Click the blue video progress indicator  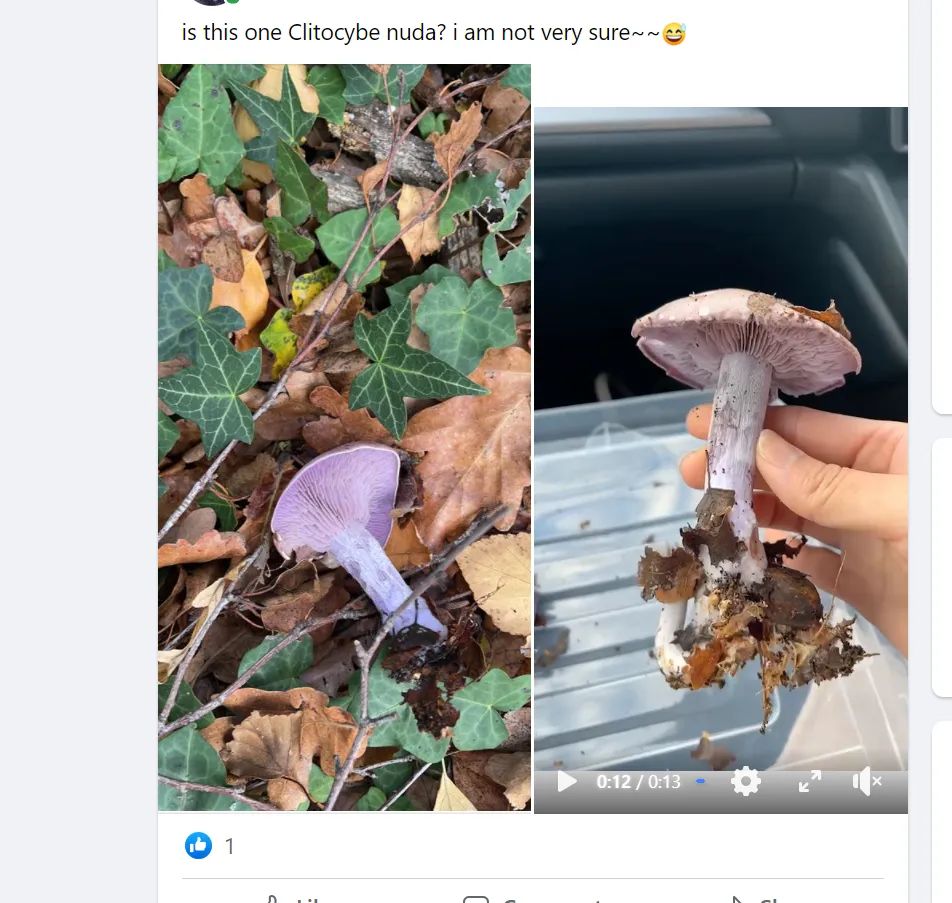[700, 781]
